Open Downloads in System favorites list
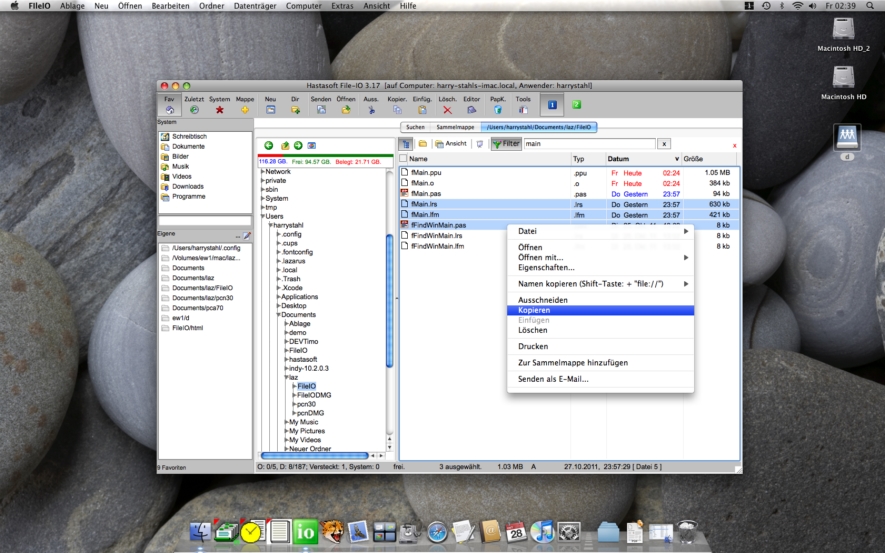885x553 pixels. 187,186
